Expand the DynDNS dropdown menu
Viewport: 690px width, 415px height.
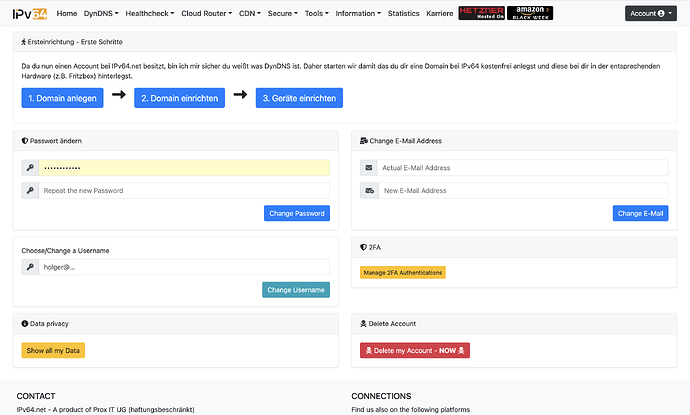tap(101, 14)
